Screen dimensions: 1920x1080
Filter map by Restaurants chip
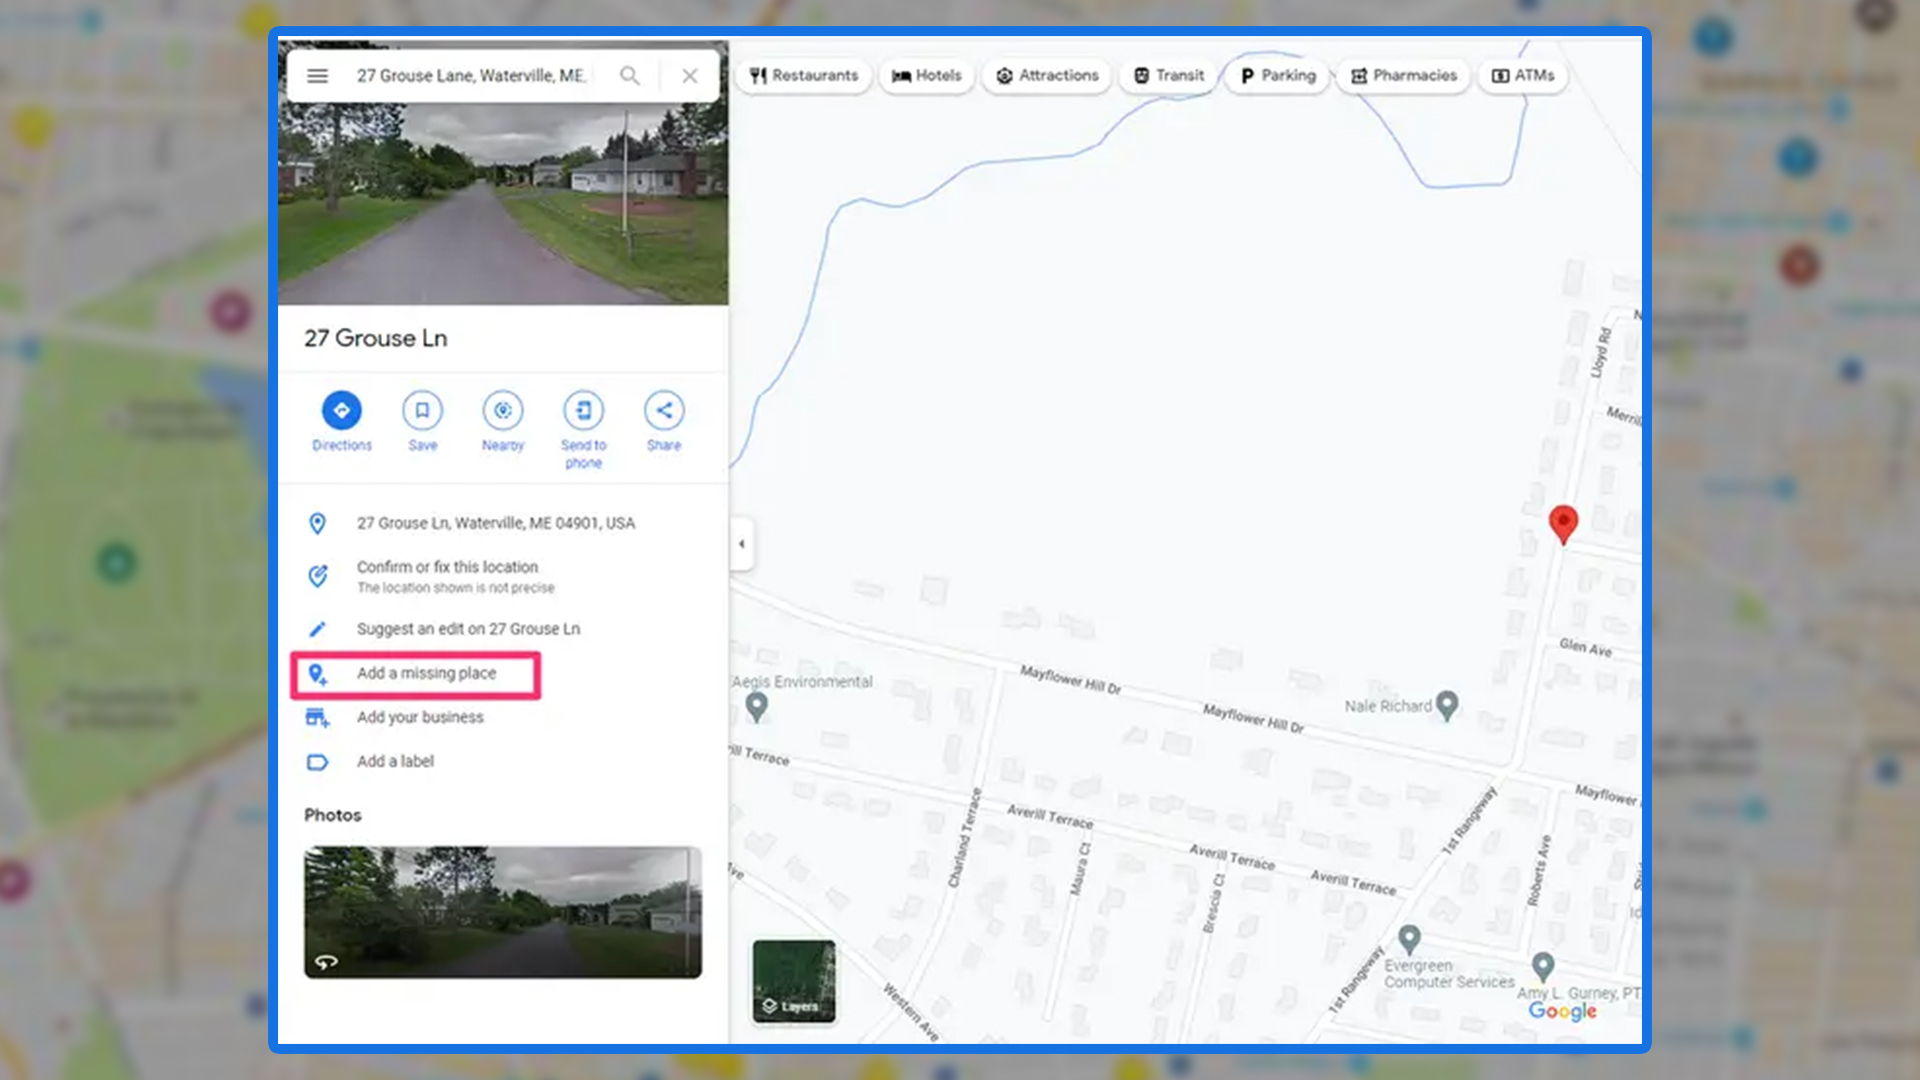pos(804,76)
